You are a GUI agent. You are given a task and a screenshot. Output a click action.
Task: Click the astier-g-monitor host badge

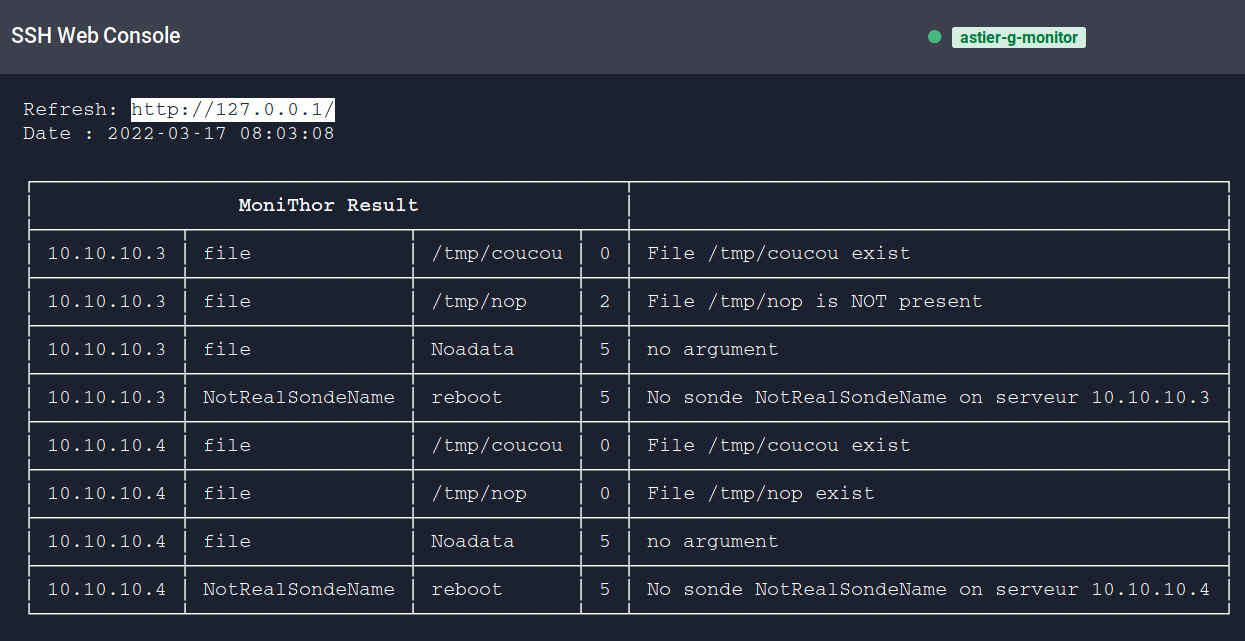1018,37
